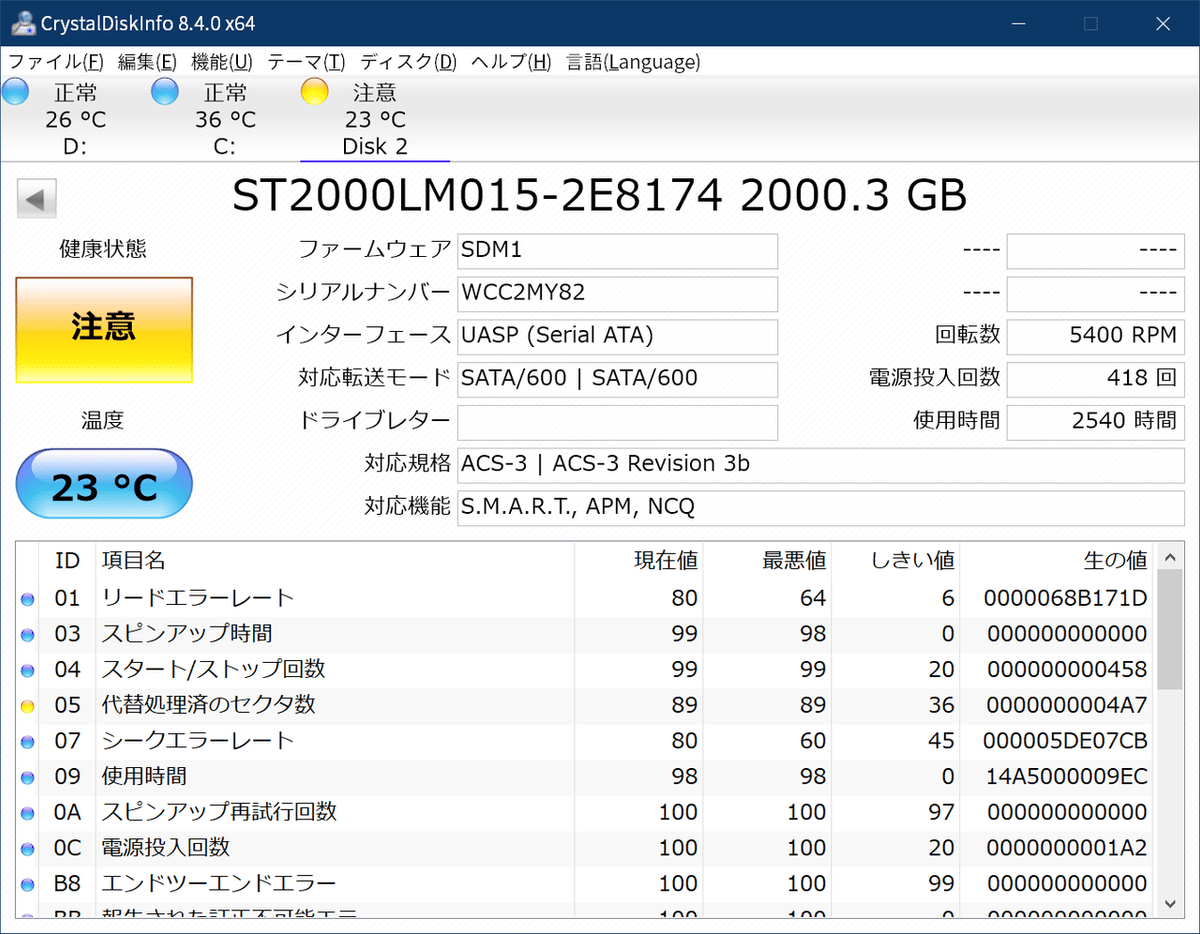Click the 項目名 column header

tap(335, 560)
